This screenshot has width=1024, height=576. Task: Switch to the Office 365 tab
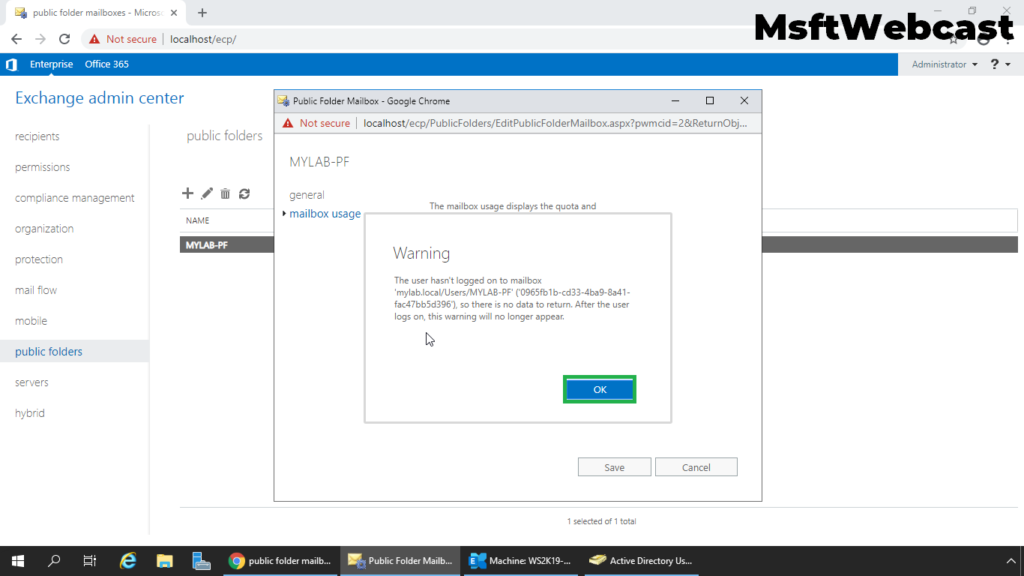106,64
